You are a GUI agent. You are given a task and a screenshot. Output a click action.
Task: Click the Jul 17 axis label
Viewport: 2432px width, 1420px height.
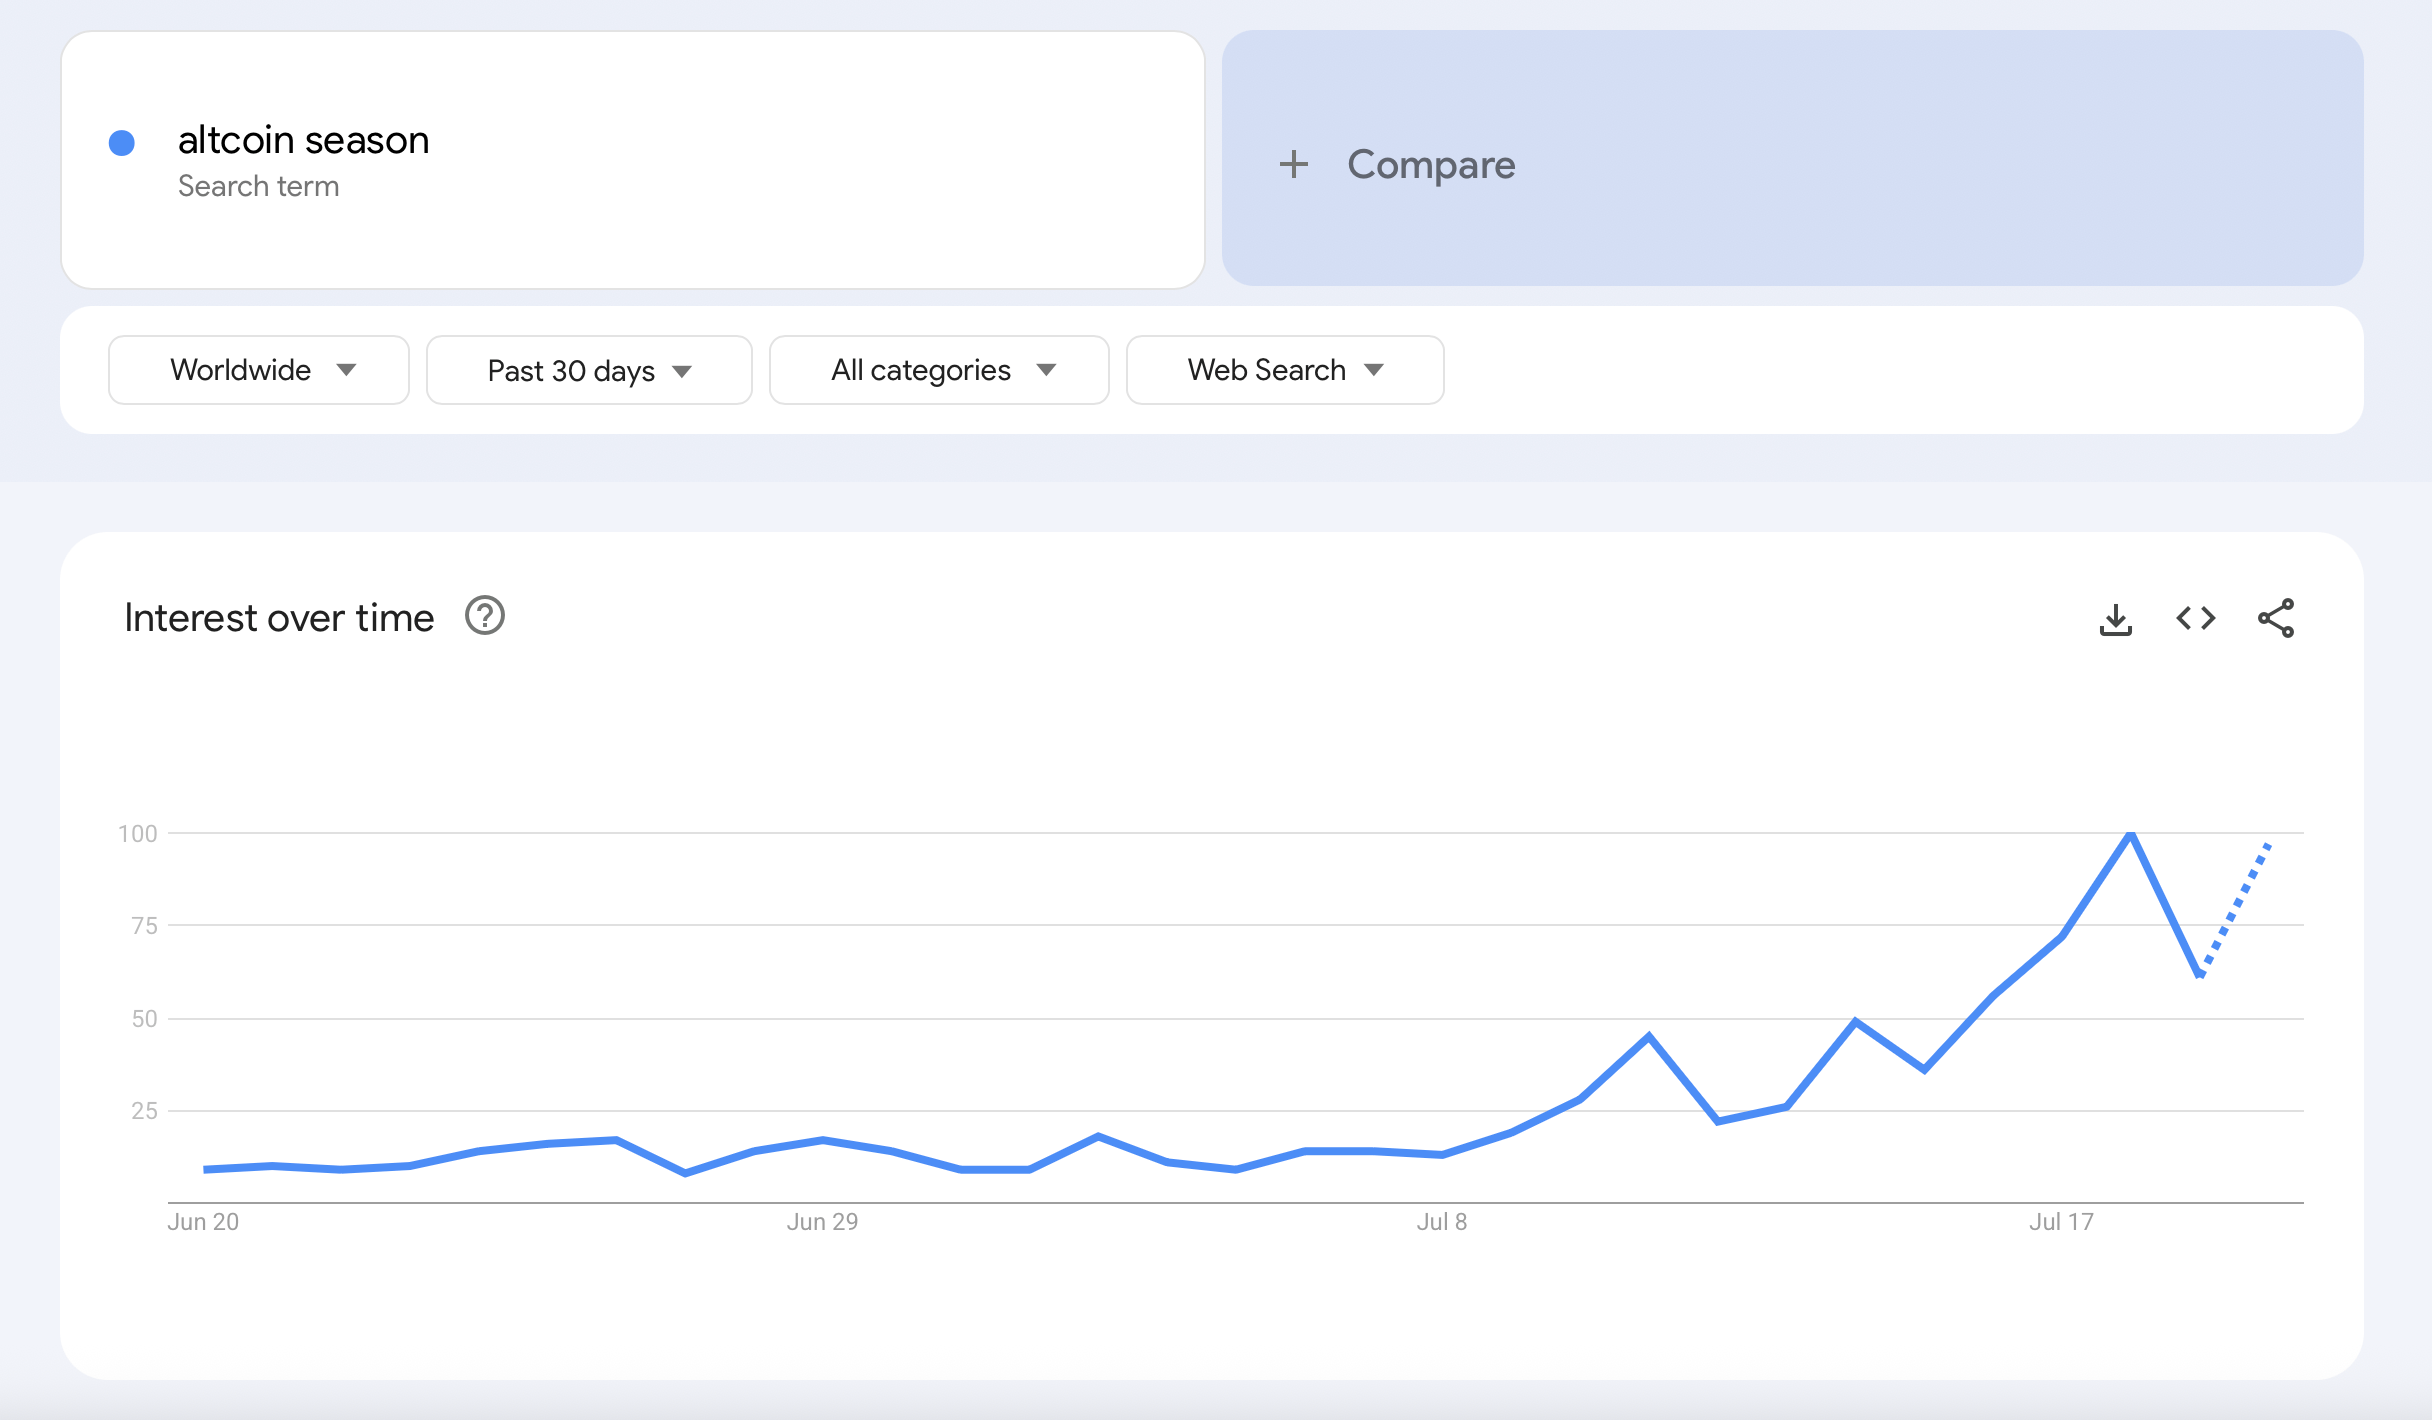pyautogui.click(x=2061, y=1222)
